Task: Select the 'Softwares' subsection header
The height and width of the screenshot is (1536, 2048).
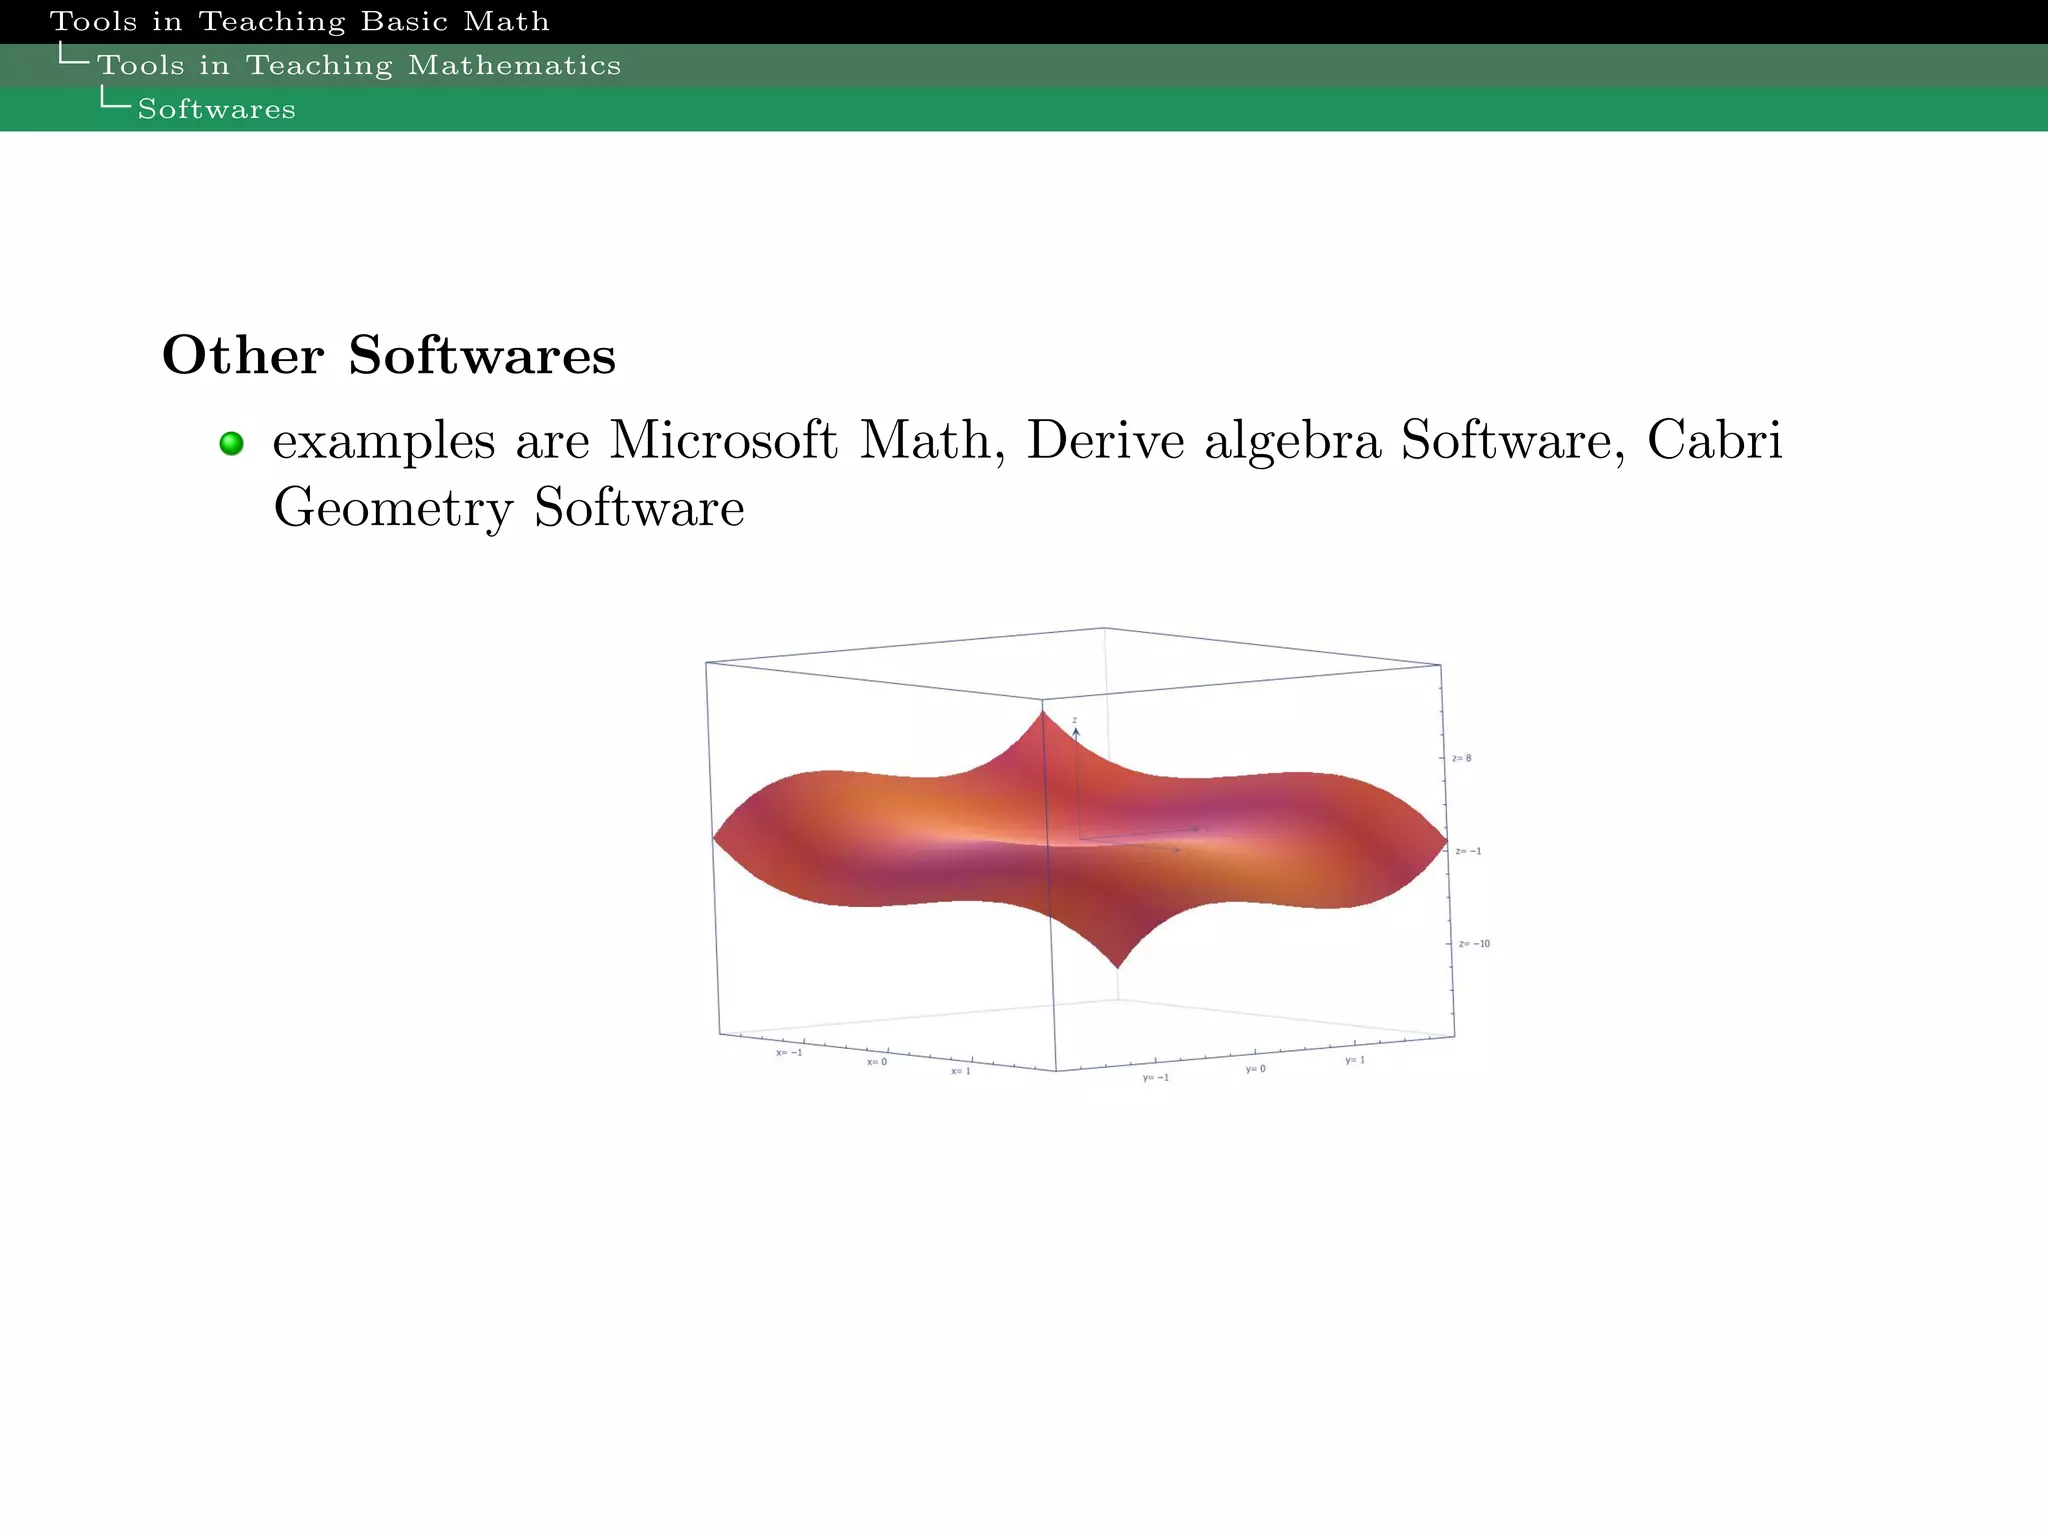Action: tap(216, 109)
